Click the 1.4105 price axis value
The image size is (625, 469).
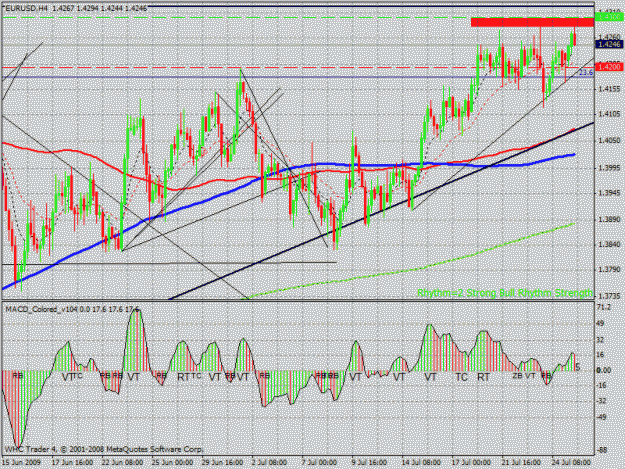[x=609, y=114]
